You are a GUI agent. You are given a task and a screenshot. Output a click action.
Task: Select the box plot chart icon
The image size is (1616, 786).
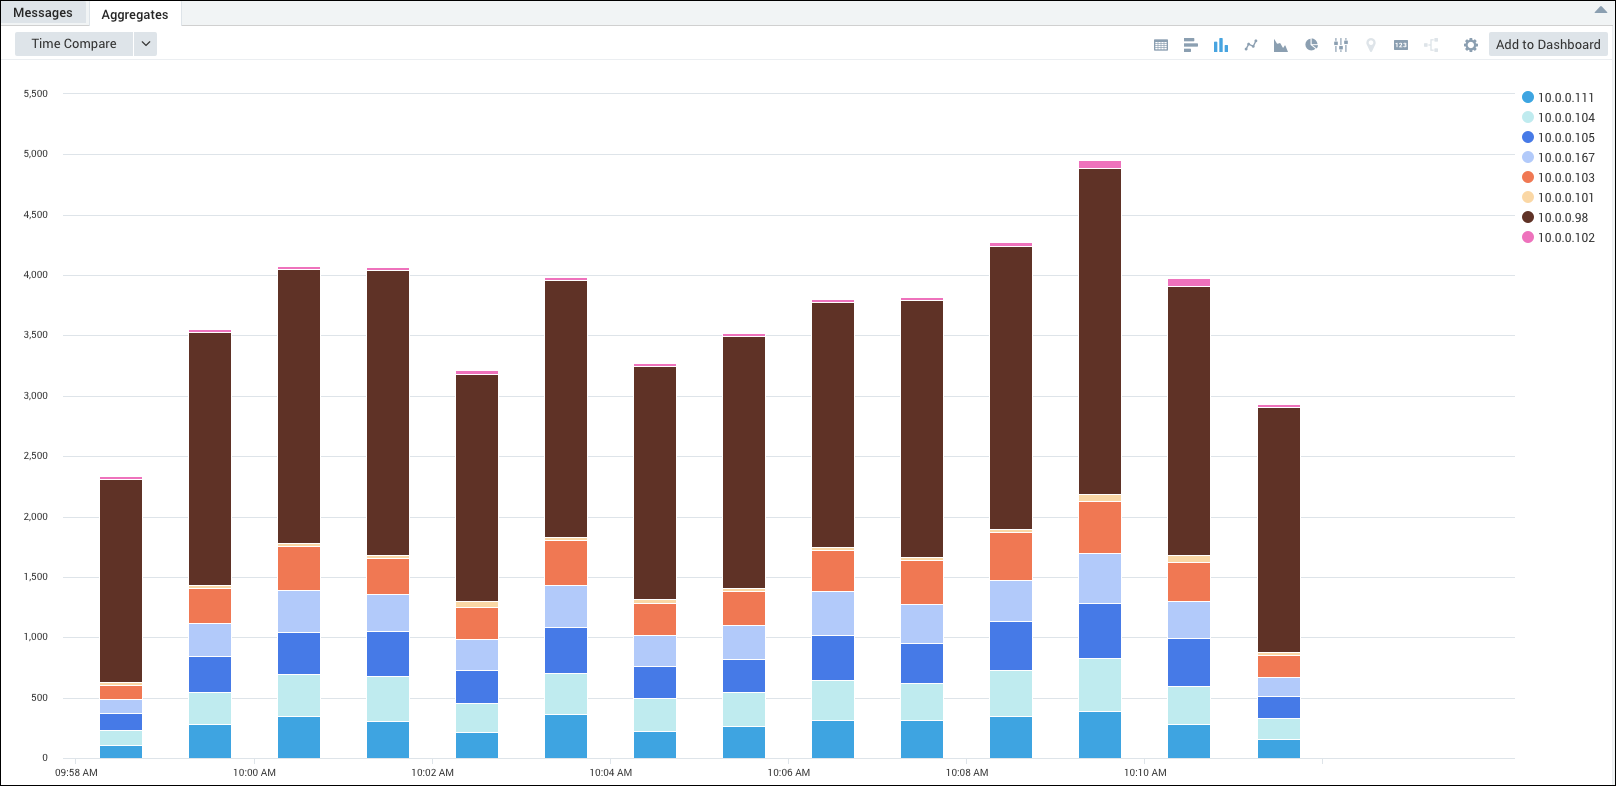click(x=1341, y=45)
